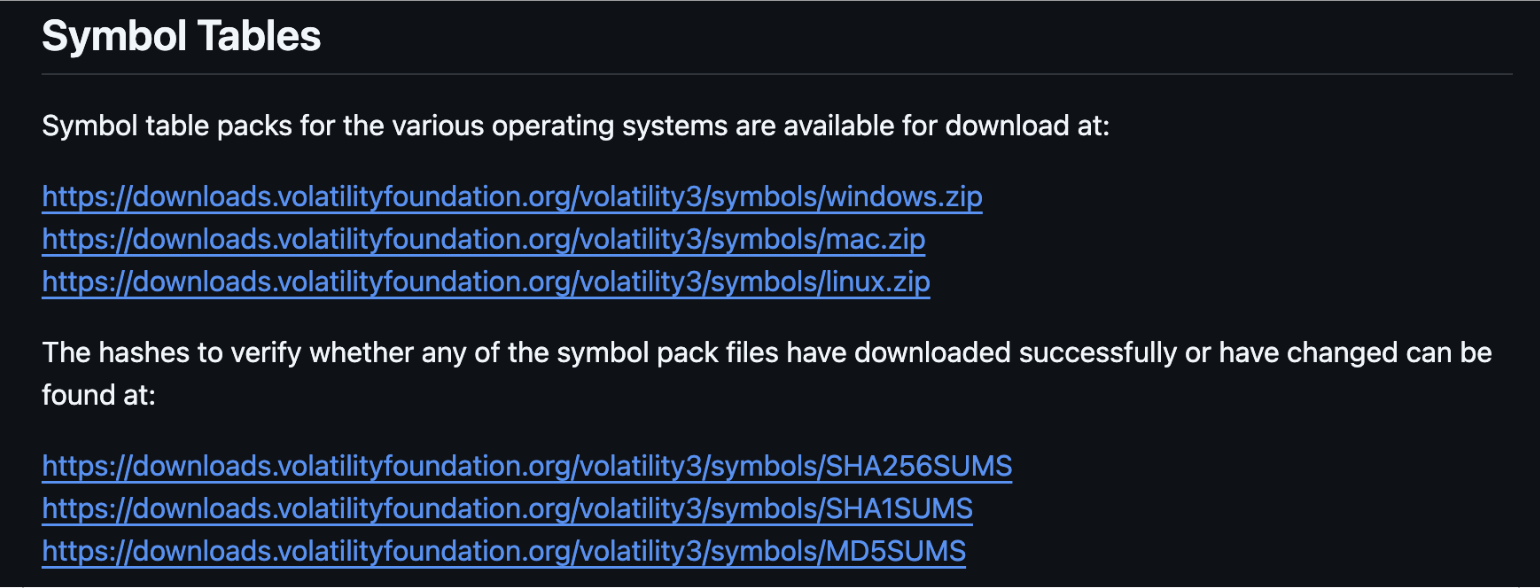Click the divider line beneath the heading

(777, 74)
